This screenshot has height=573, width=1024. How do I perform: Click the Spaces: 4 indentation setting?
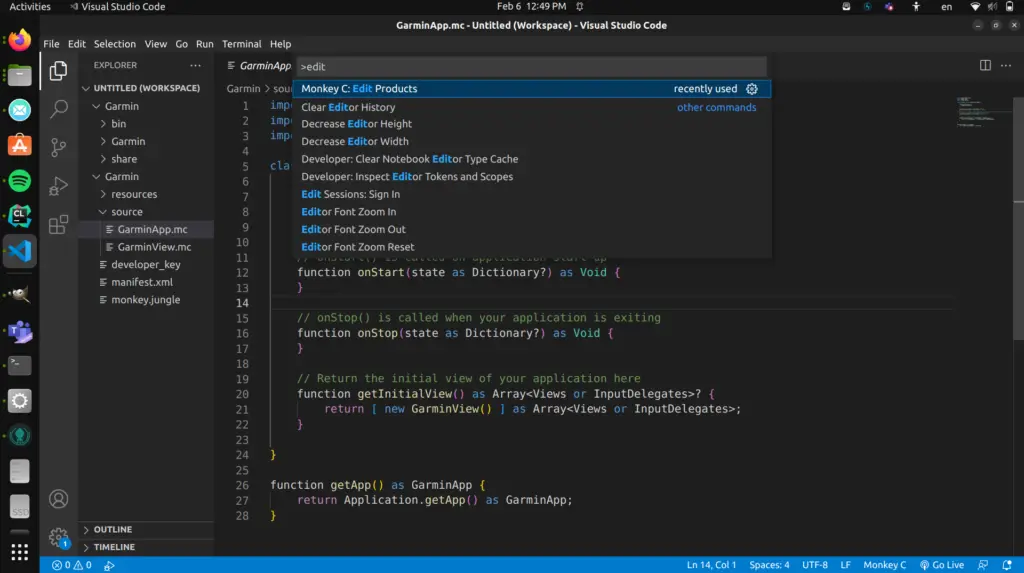(769, 565)
